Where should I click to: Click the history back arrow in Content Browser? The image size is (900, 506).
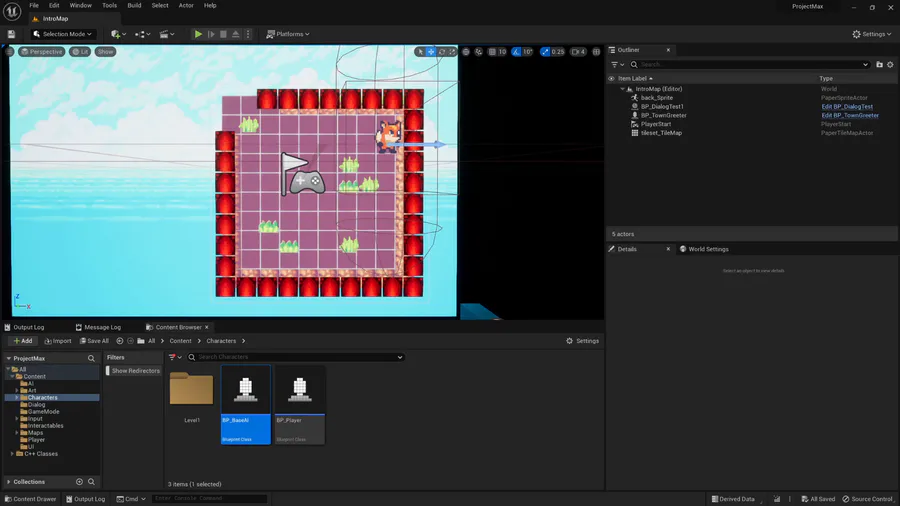click(x=120, y=341)
